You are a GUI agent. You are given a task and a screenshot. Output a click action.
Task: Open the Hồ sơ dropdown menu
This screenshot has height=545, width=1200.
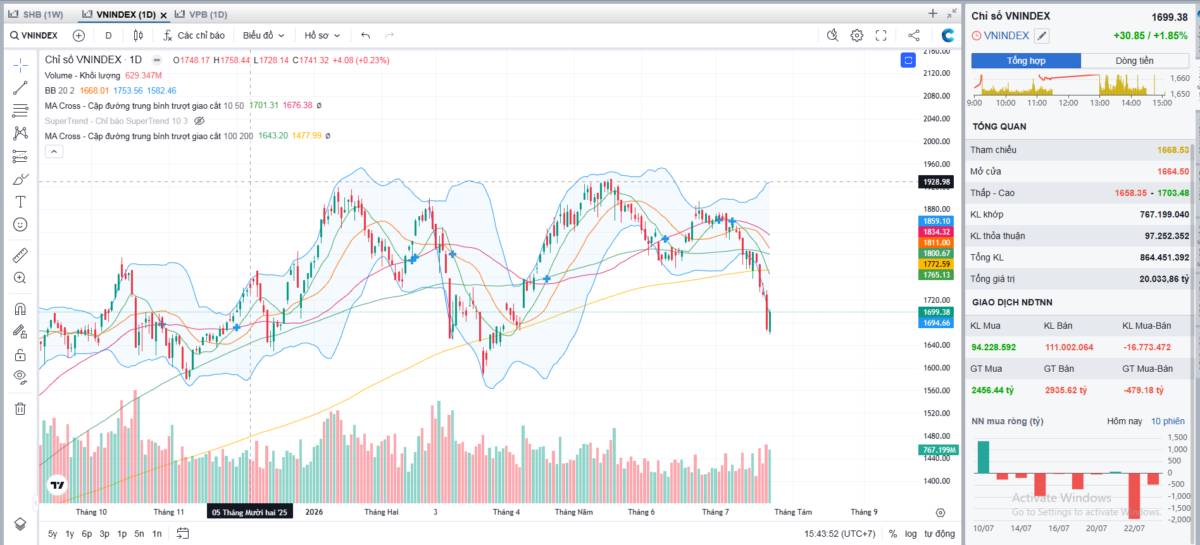(322, 35)
